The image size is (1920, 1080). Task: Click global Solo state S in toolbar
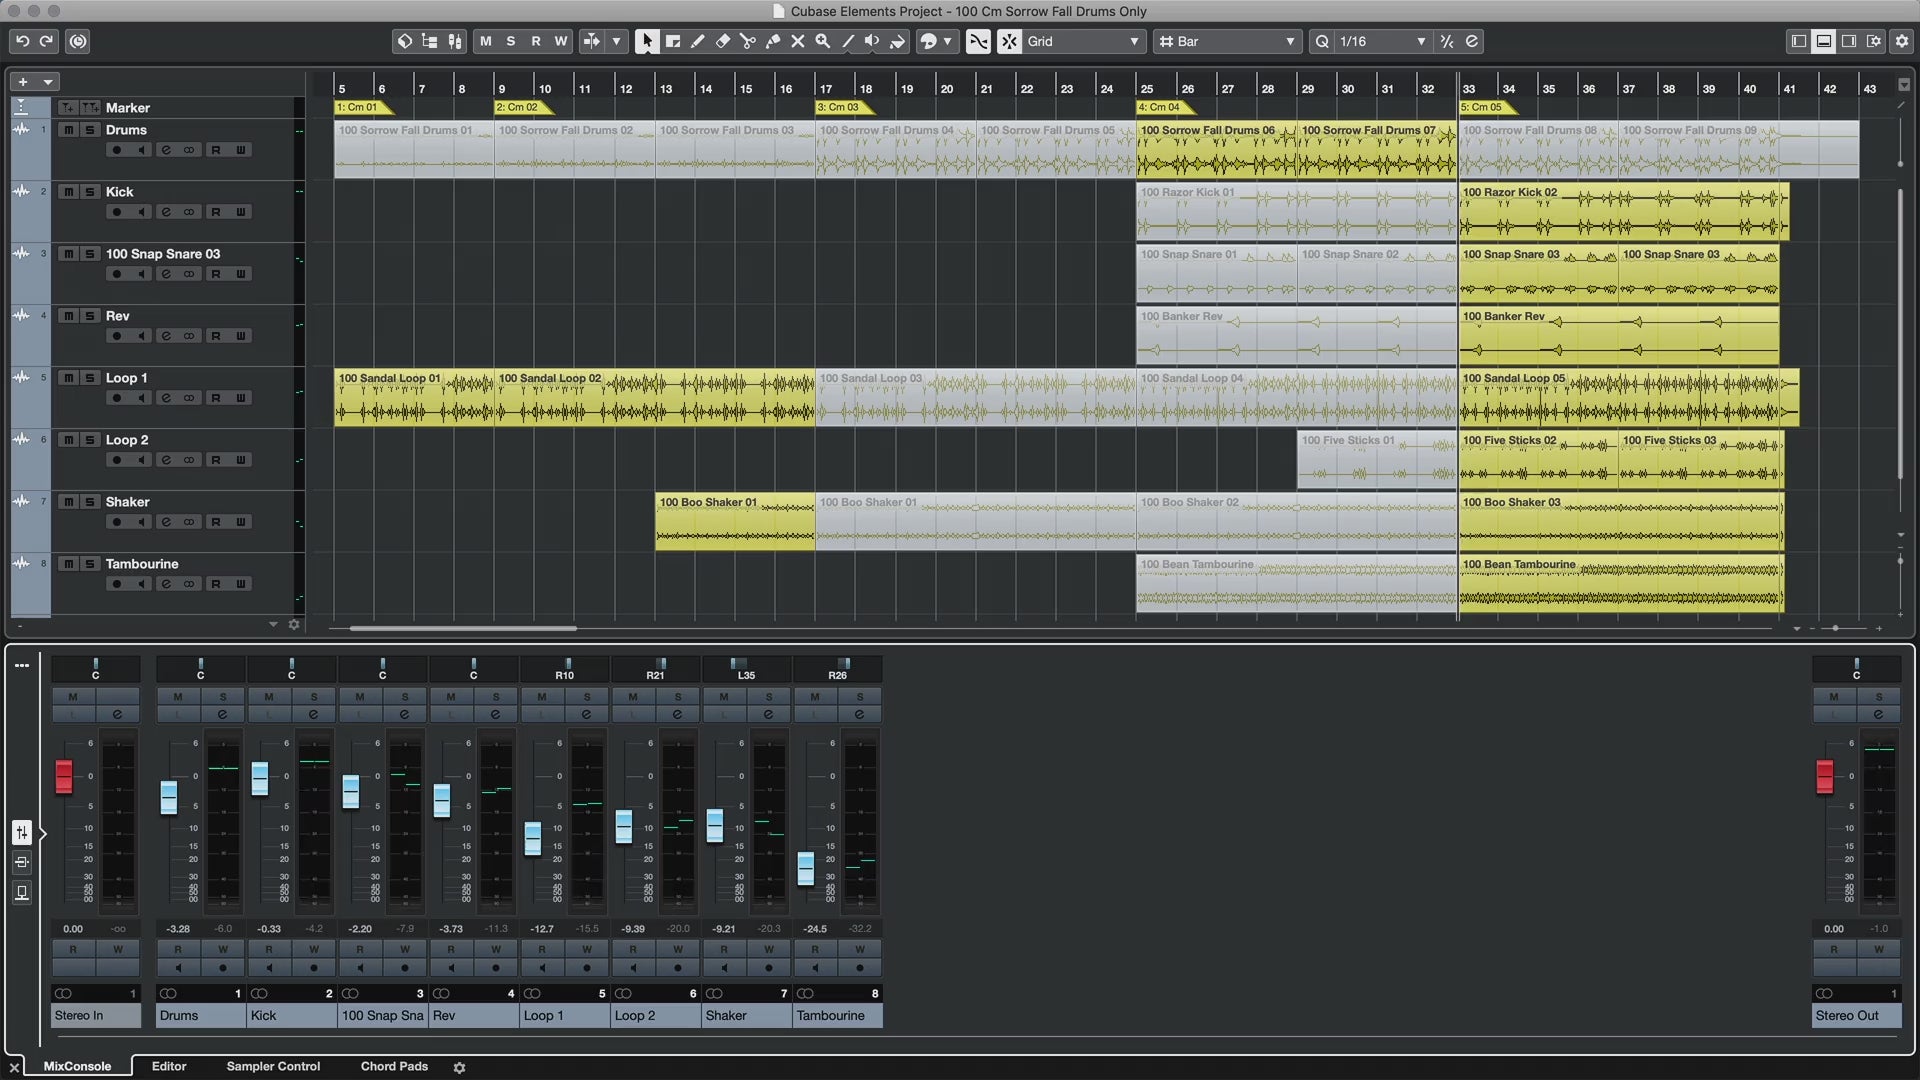(511, 41)
